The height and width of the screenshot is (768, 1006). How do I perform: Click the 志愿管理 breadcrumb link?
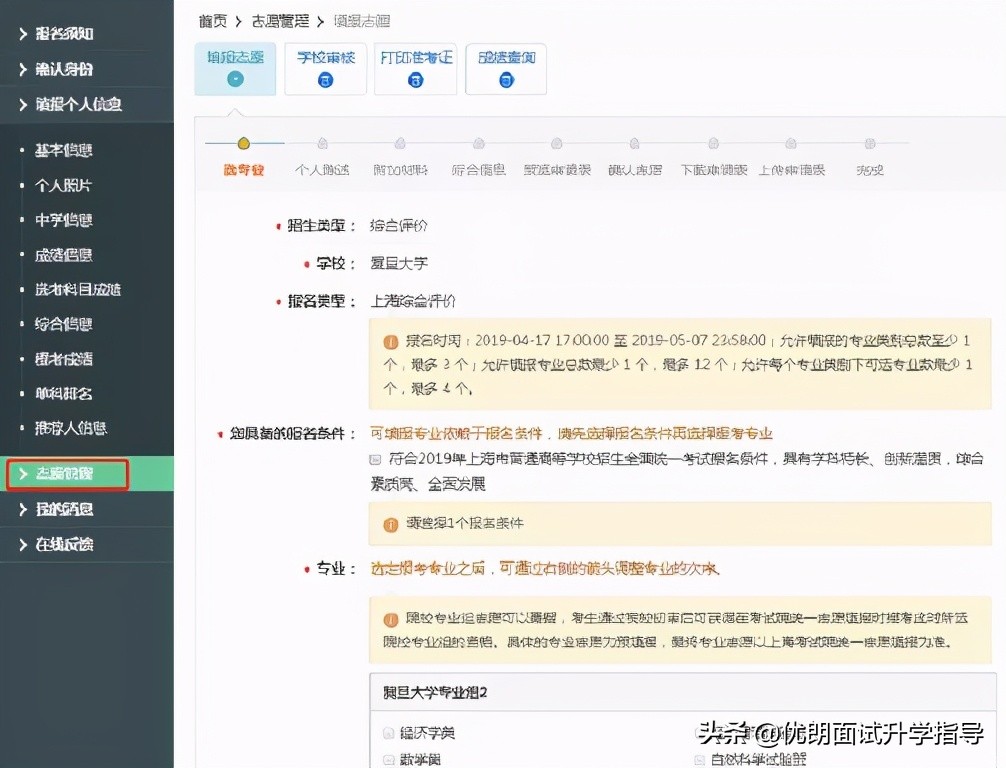pyautogui.click(x=280, y=21)
